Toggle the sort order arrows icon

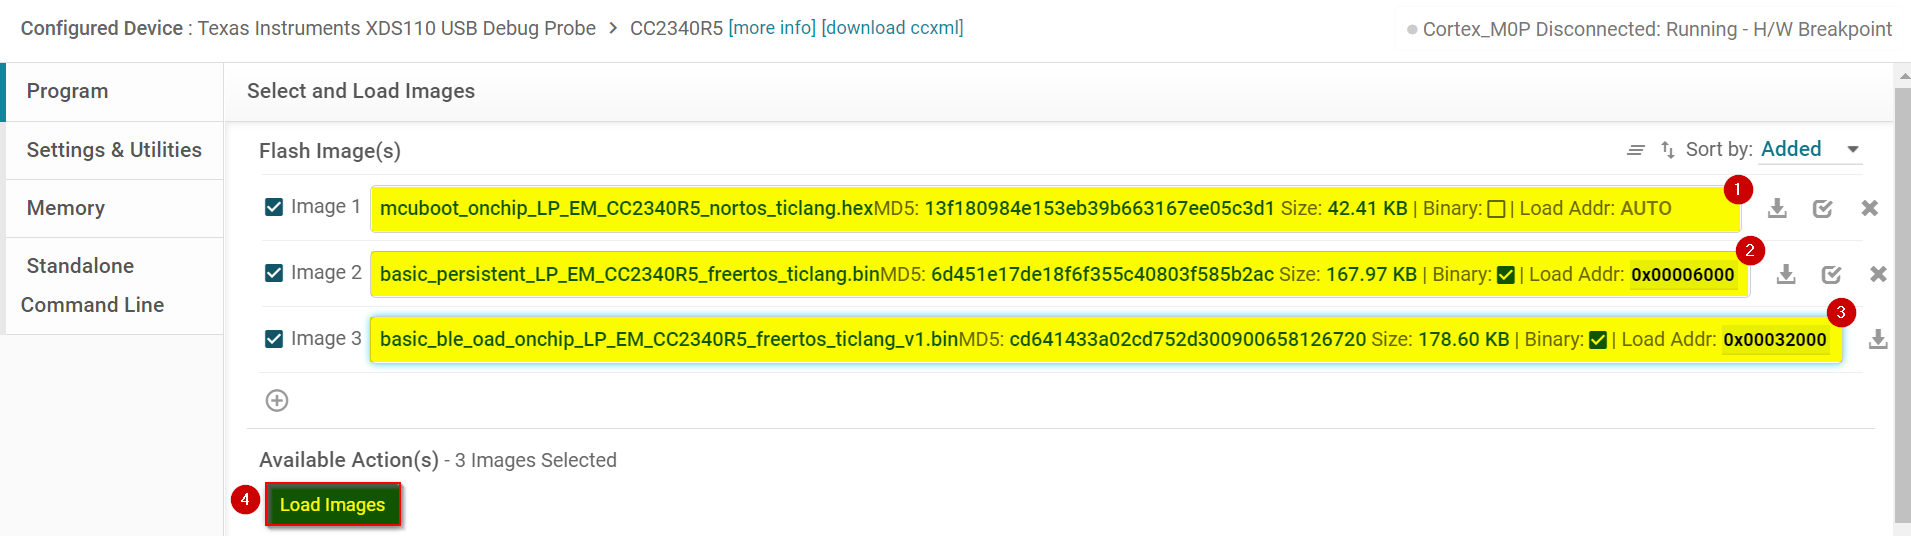(1667, 150)
